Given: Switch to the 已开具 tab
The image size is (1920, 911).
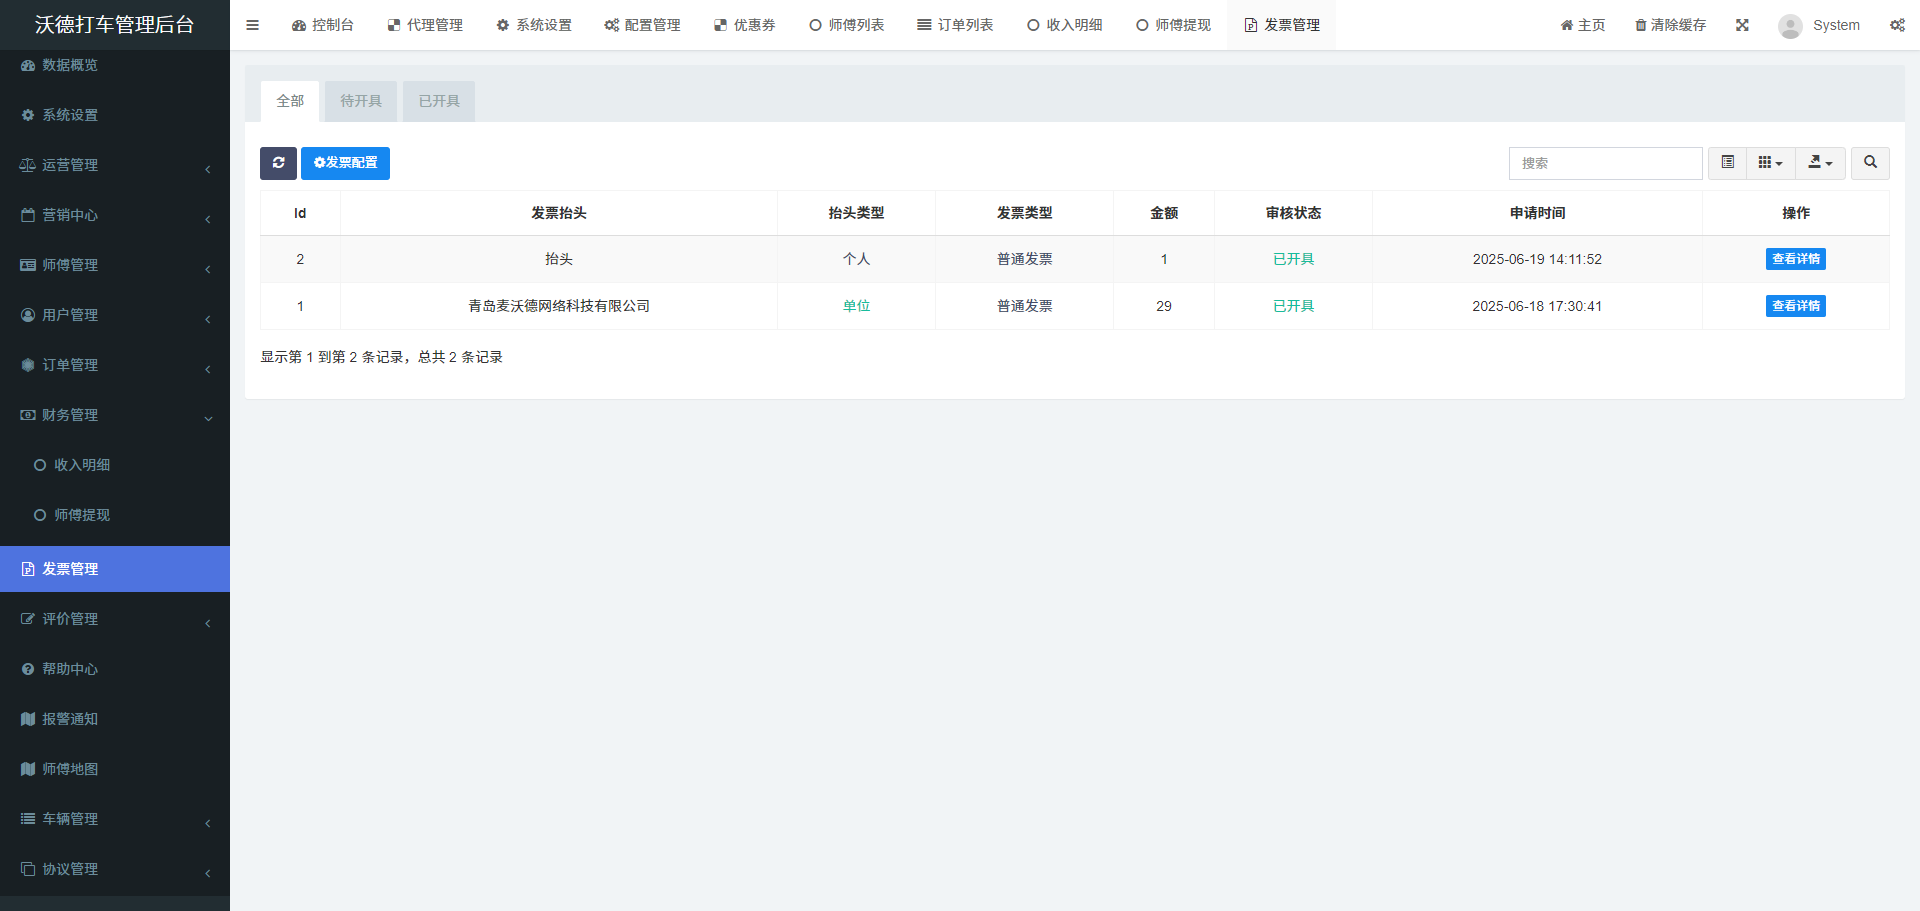Looking at the screenshot, I should click(439, 101).
